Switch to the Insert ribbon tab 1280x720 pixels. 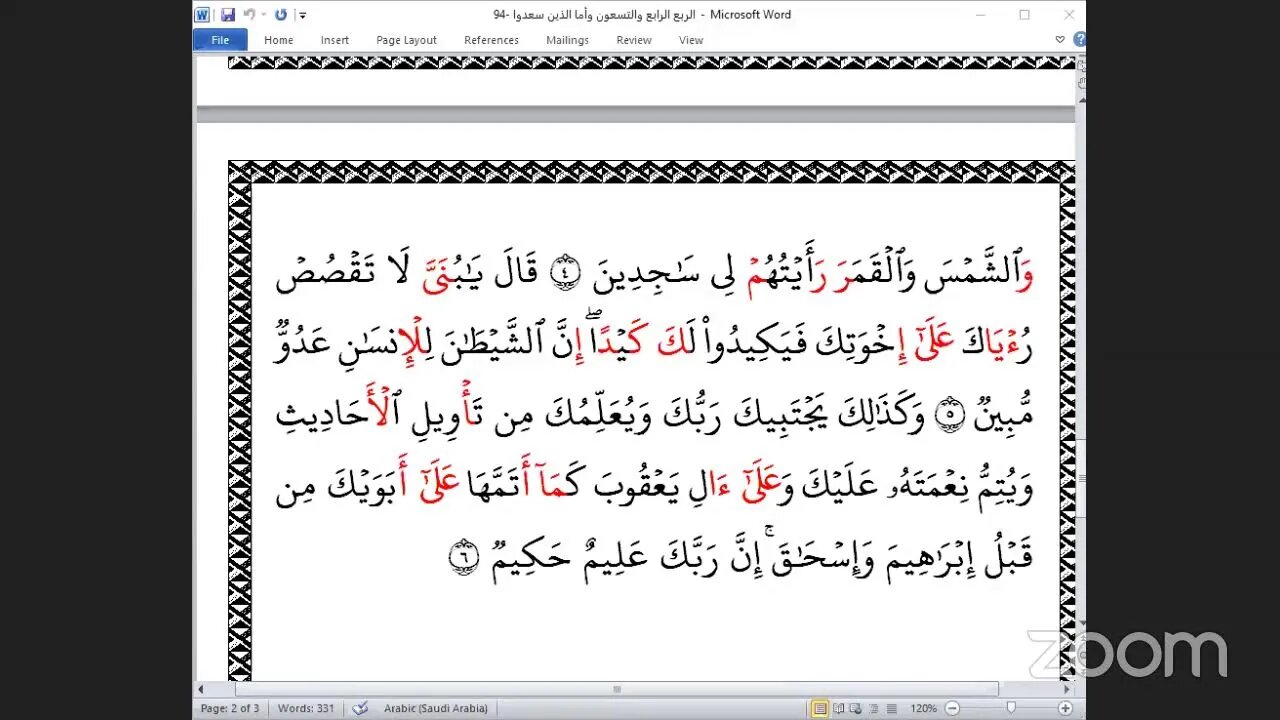coord(335,40)
